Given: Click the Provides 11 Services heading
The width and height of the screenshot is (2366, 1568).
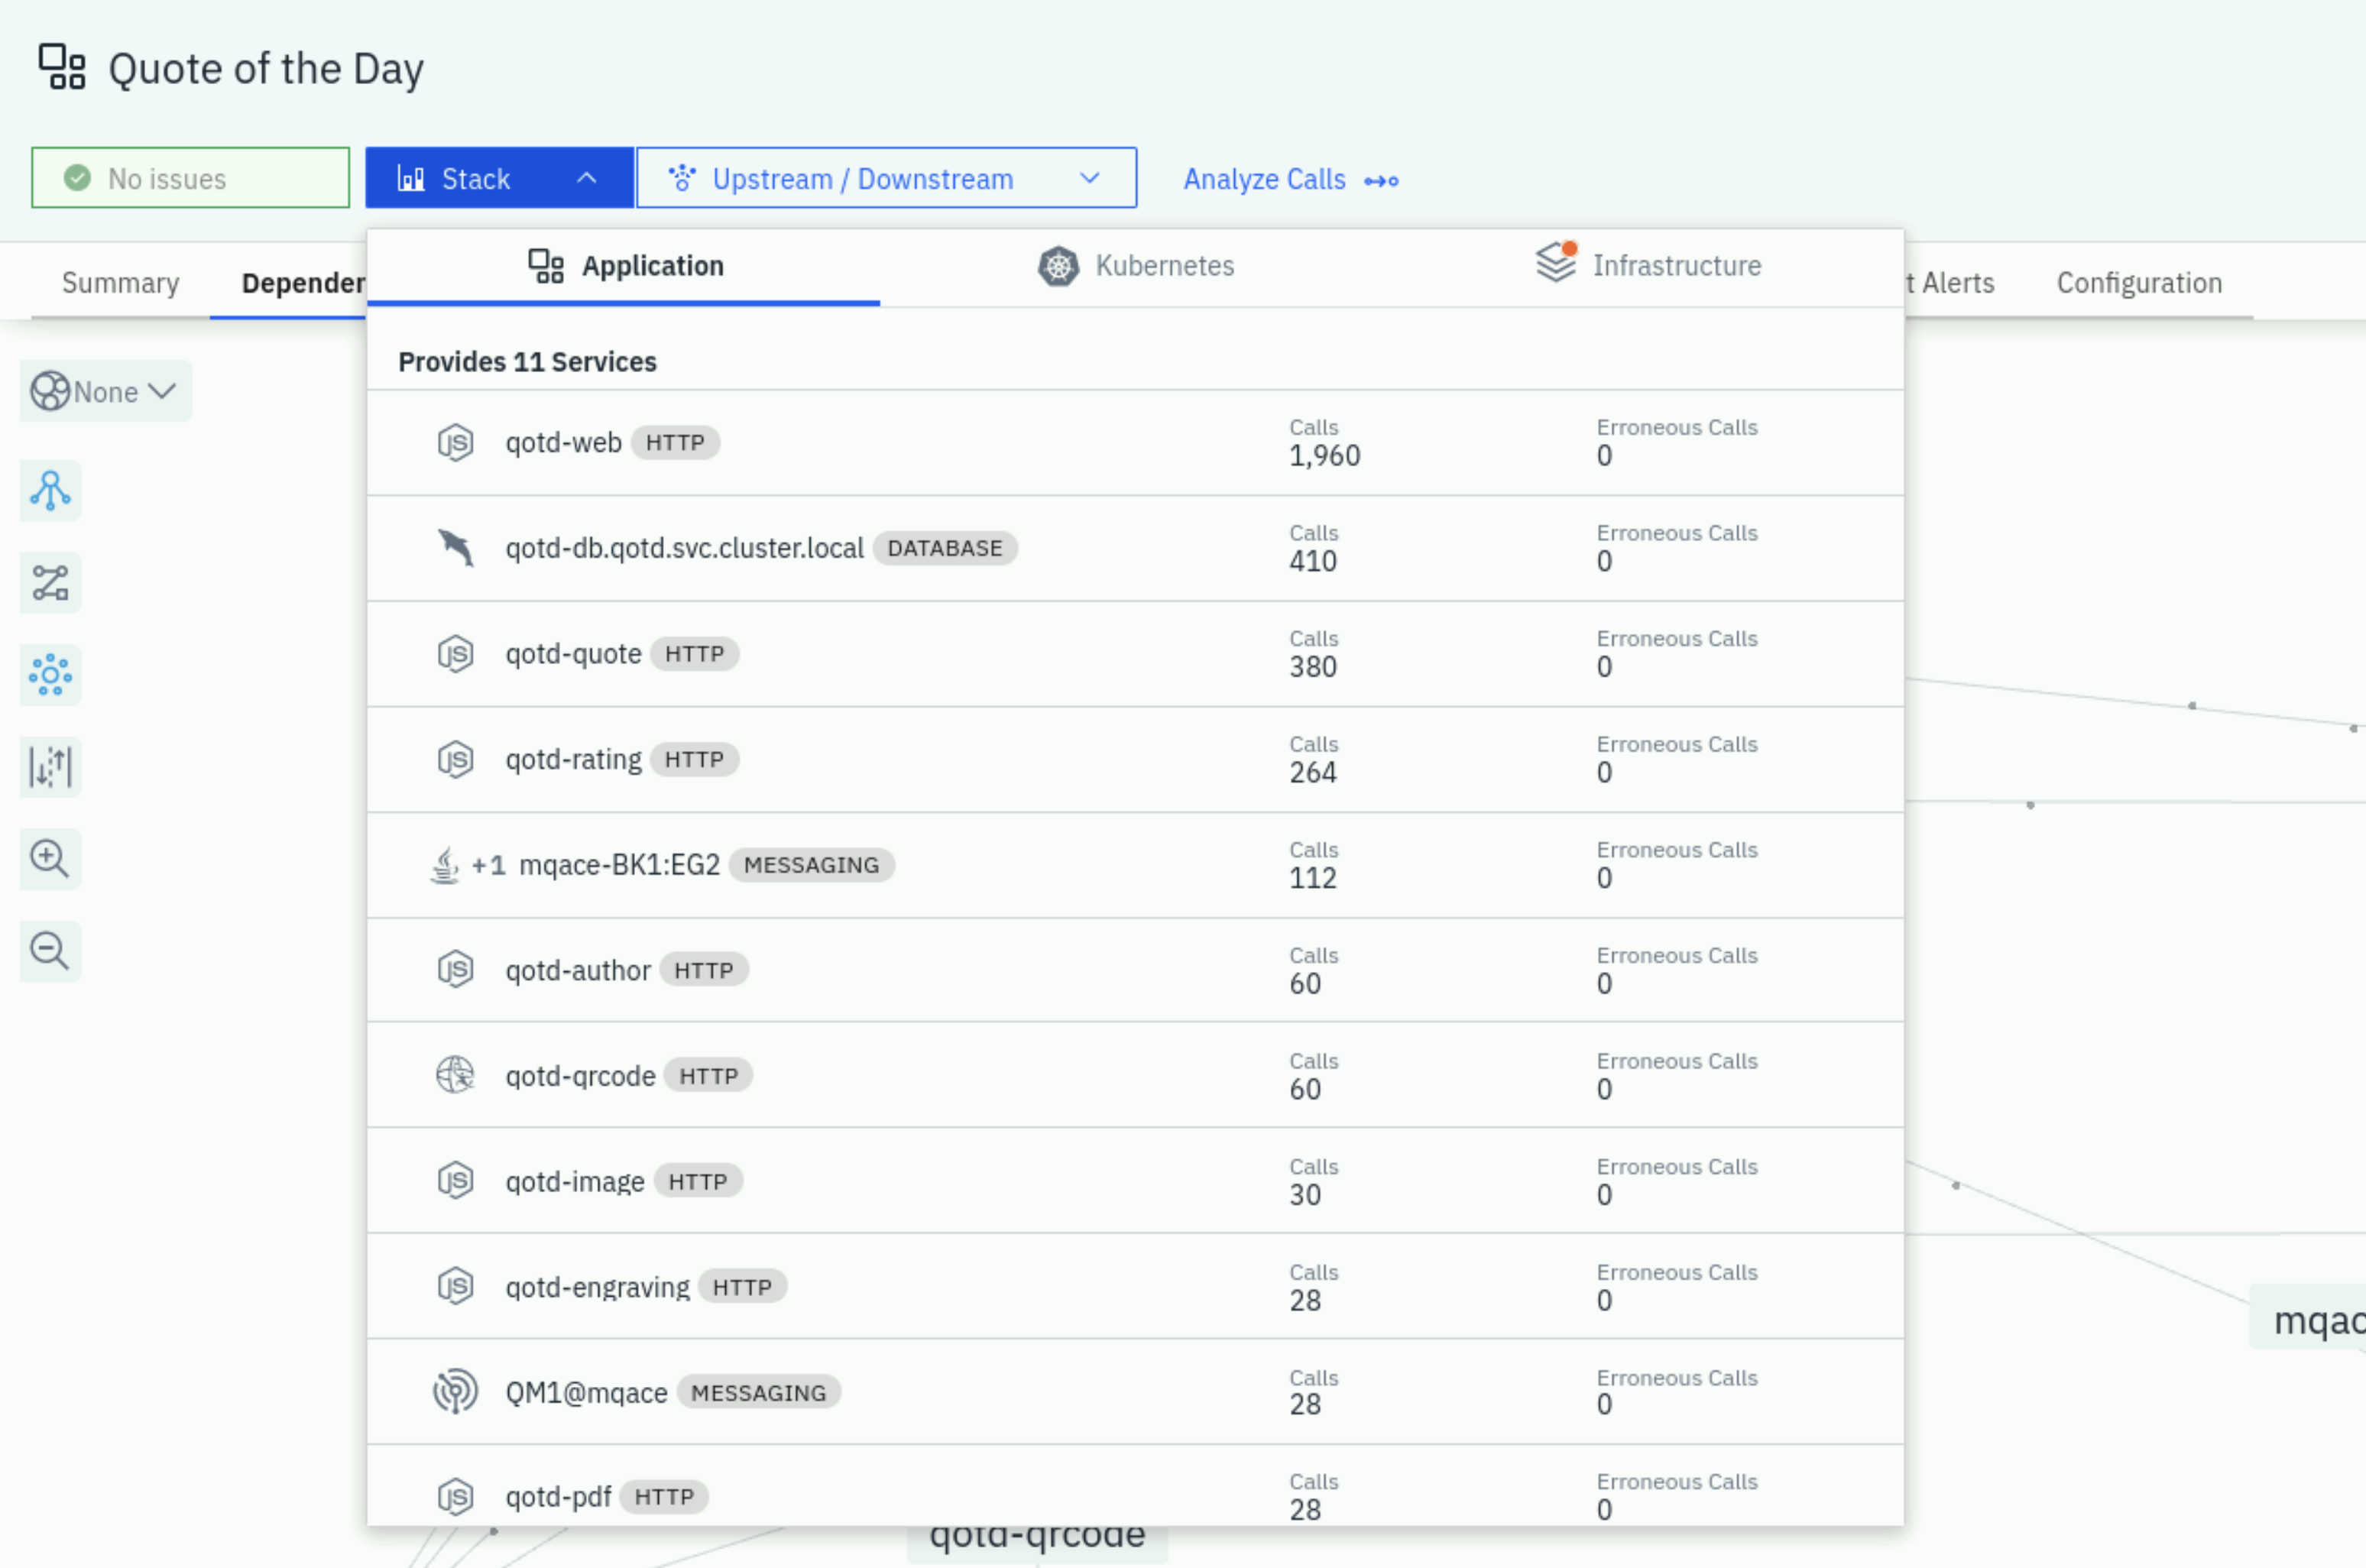Looking at the screenshot, I should pos(527,362).
